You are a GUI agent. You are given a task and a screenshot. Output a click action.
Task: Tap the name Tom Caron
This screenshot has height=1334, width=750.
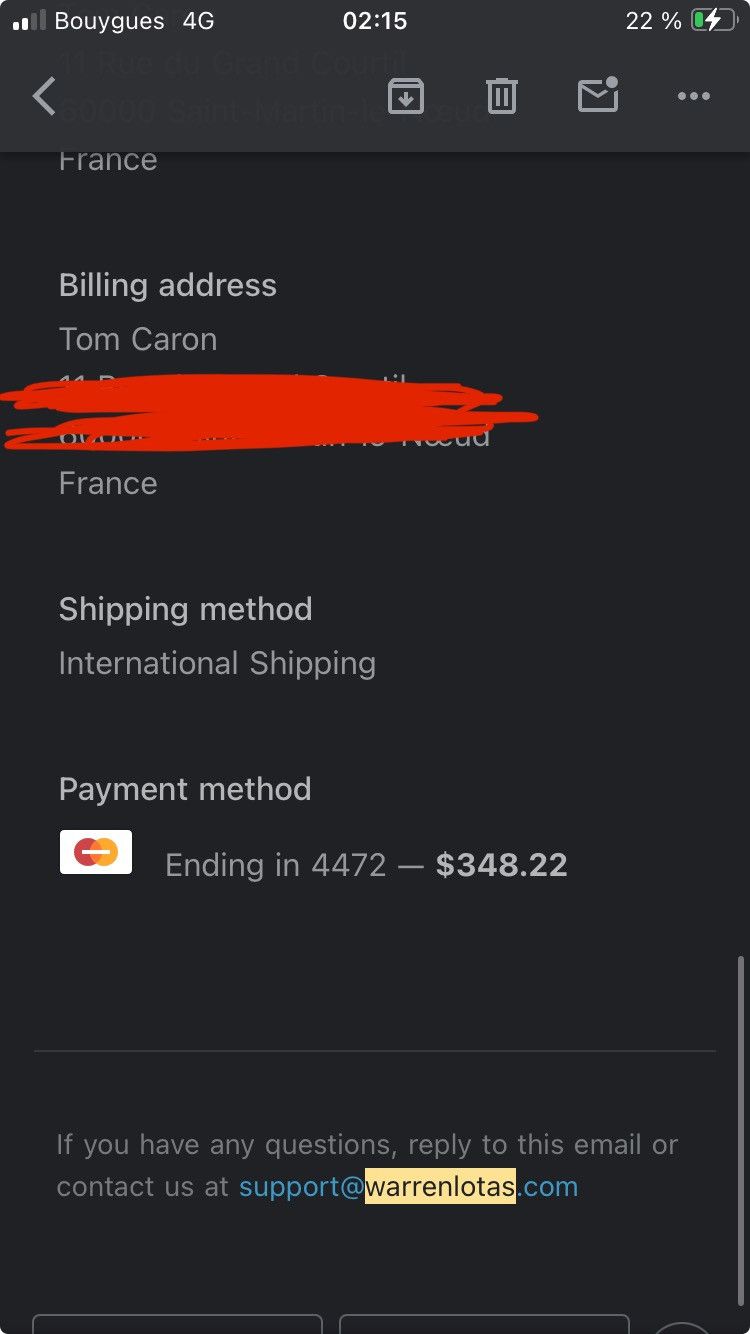[138, 339]
